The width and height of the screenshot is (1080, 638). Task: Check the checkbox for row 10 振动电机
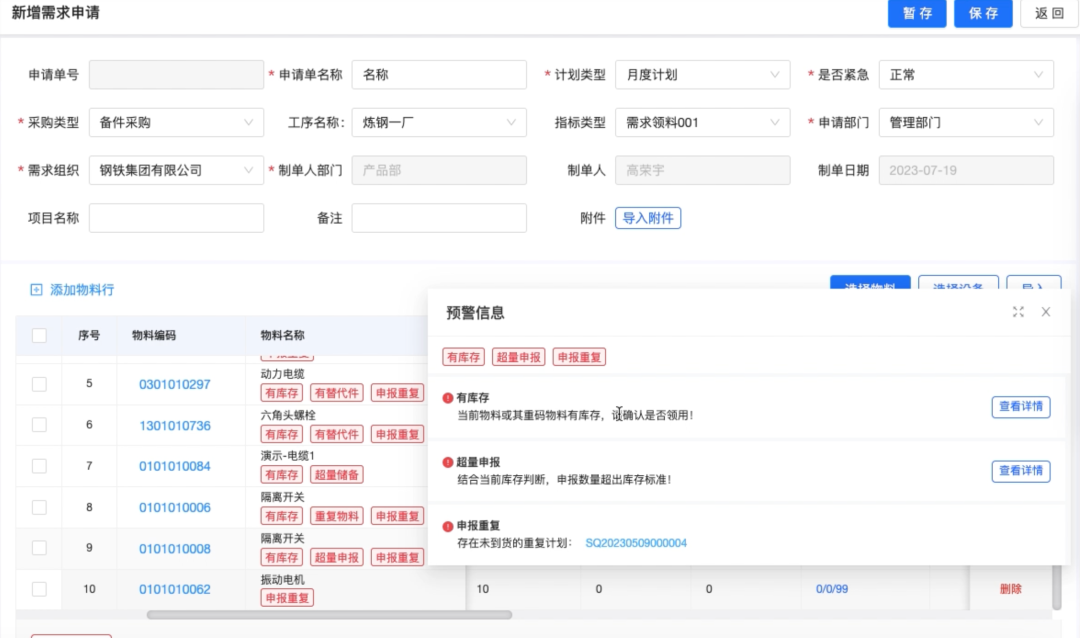click(x=38, y=589)
